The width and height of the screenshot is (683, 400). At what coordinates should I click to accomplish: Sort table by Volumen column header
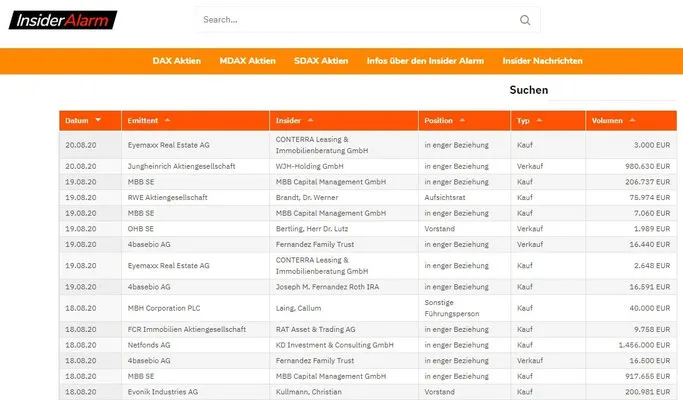pos(631,121)
